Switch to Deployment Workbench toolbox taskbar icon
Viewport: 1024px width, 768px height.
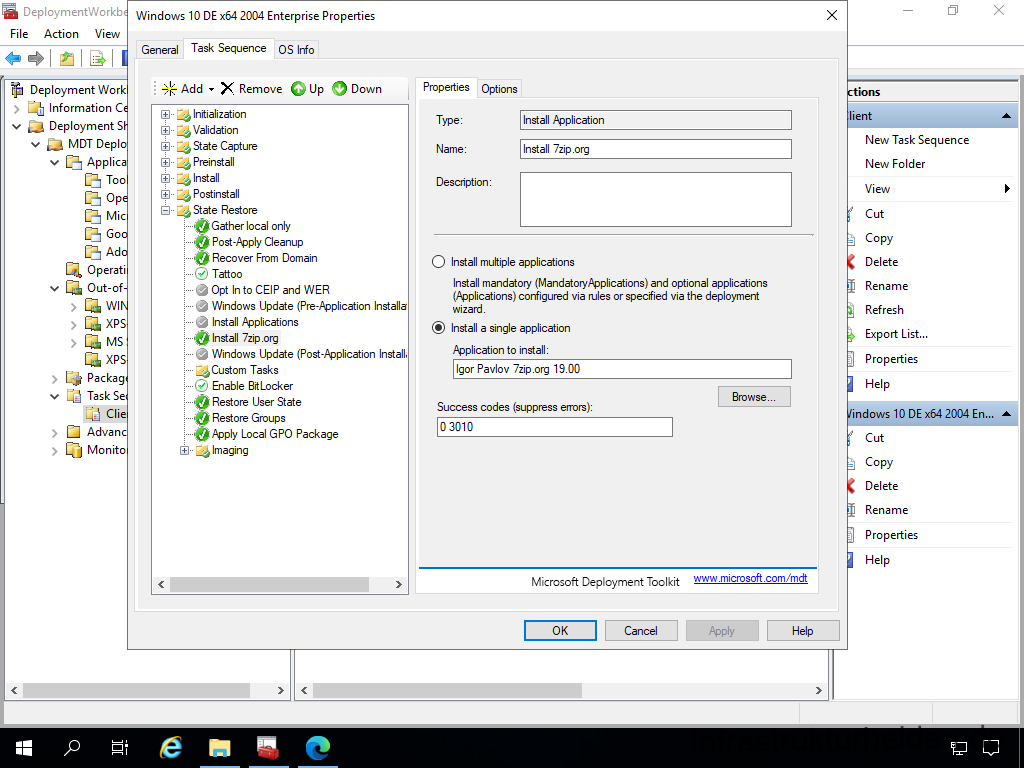tap(268, 747)
